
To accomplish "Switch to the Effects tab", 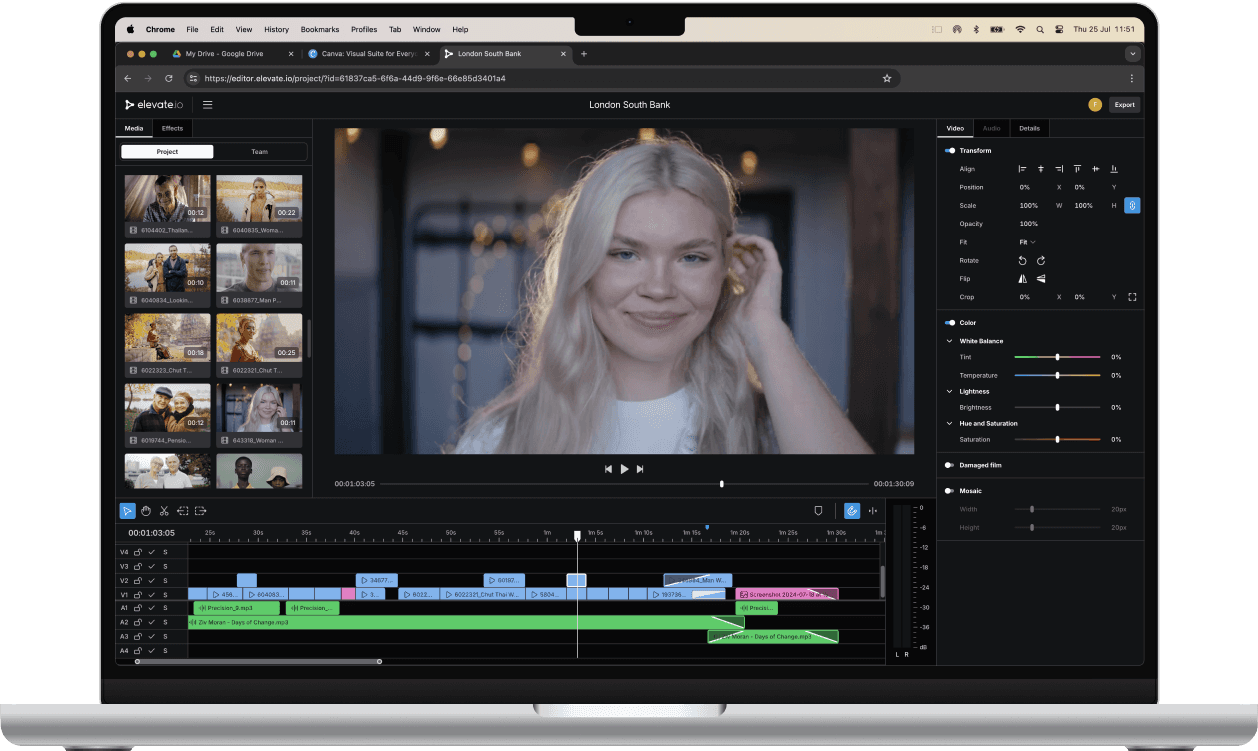I will coord(172,128).
